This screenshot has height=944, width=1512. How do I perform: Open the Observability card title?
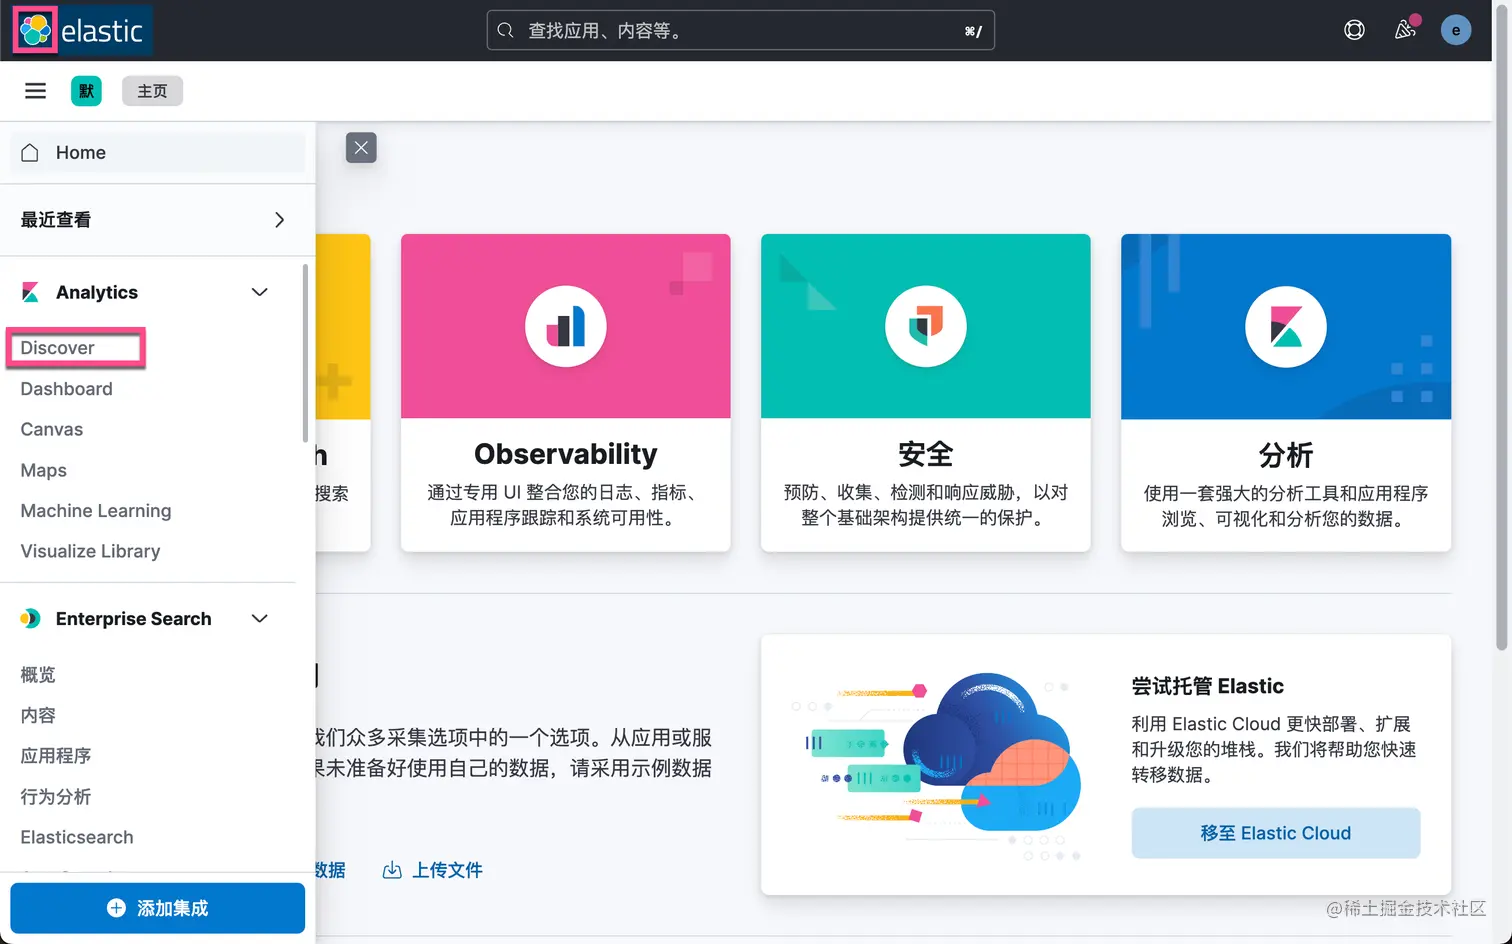click(566, 454)
